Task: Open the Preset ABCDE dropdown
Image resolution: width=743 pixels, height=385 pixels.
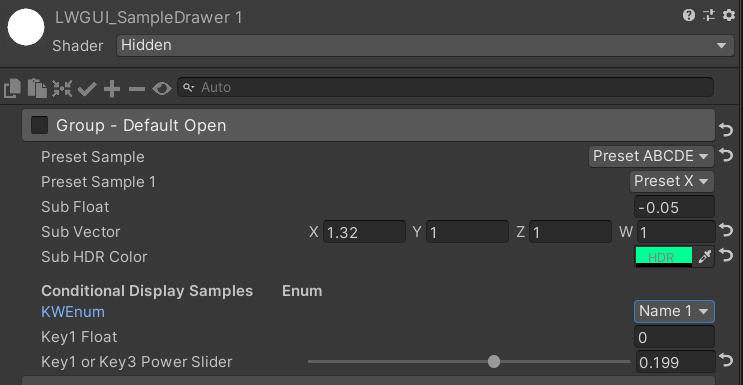Action: coord(651,156)
